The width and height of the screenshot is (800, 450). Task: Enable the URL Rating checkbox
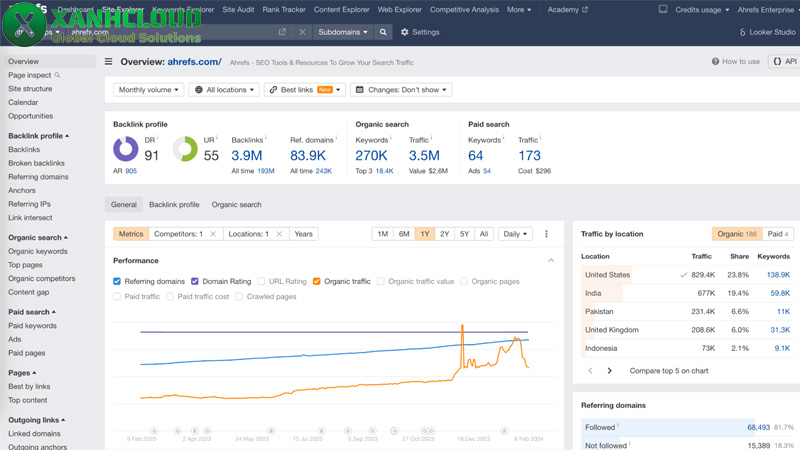click(261, 282)
